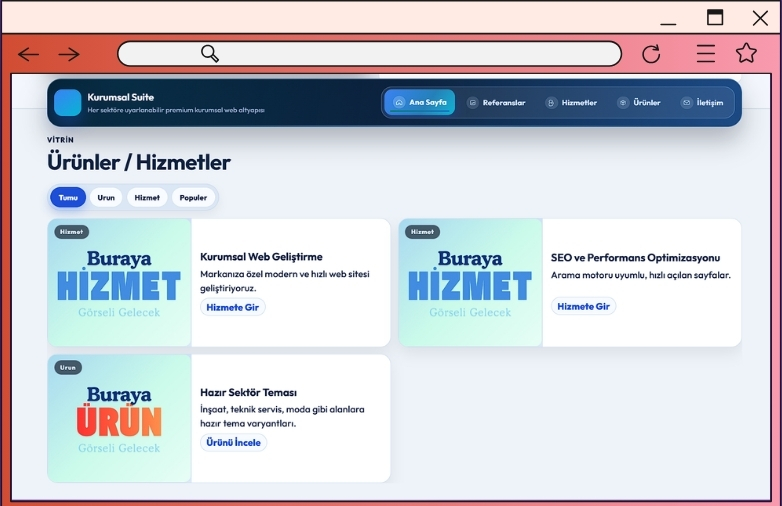Viewport: 782px width, 506px height.
Task: Select the Tumu filter pill
Action: click(68, 198)
